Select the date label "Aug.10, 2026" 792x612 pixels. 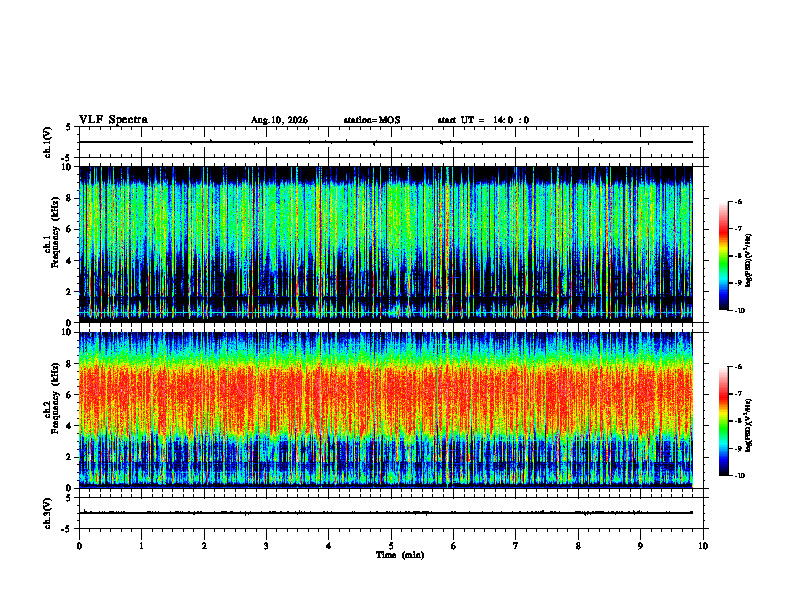tap(279, 120)
